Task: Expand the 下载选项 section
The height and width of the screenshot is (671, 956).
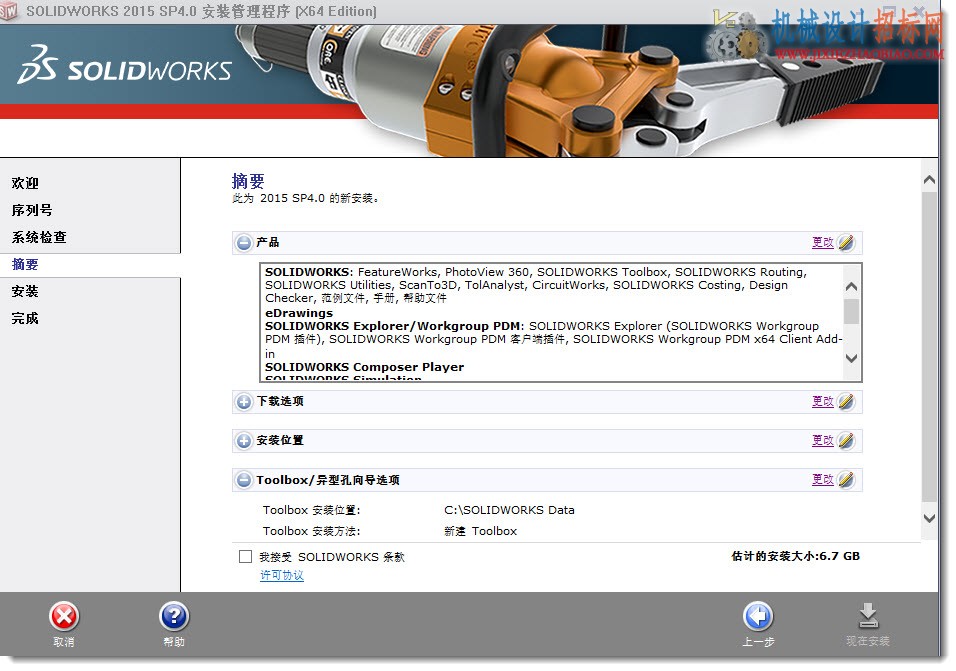Action: pyautogui.click(x=244, y=402)
